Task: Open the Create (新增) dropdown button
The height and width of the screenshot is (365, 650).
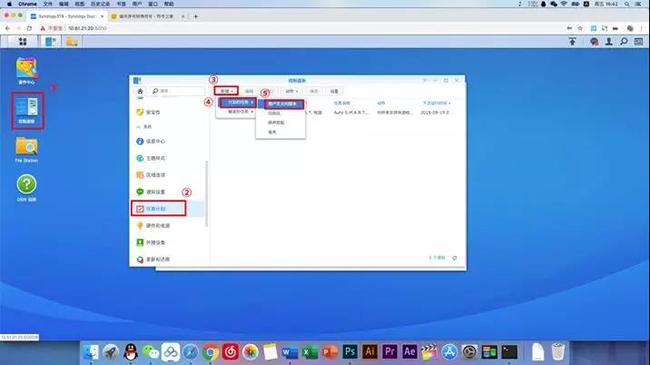Action: pos(226,91)
